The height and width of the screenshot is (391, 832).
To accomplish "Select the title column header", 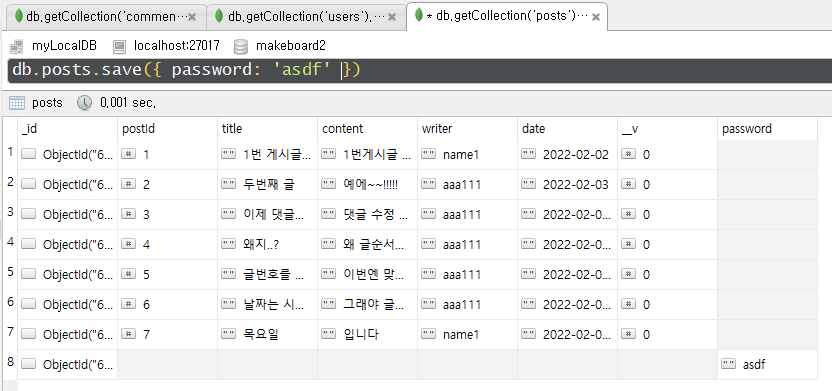I will click(x=267, y=128).
